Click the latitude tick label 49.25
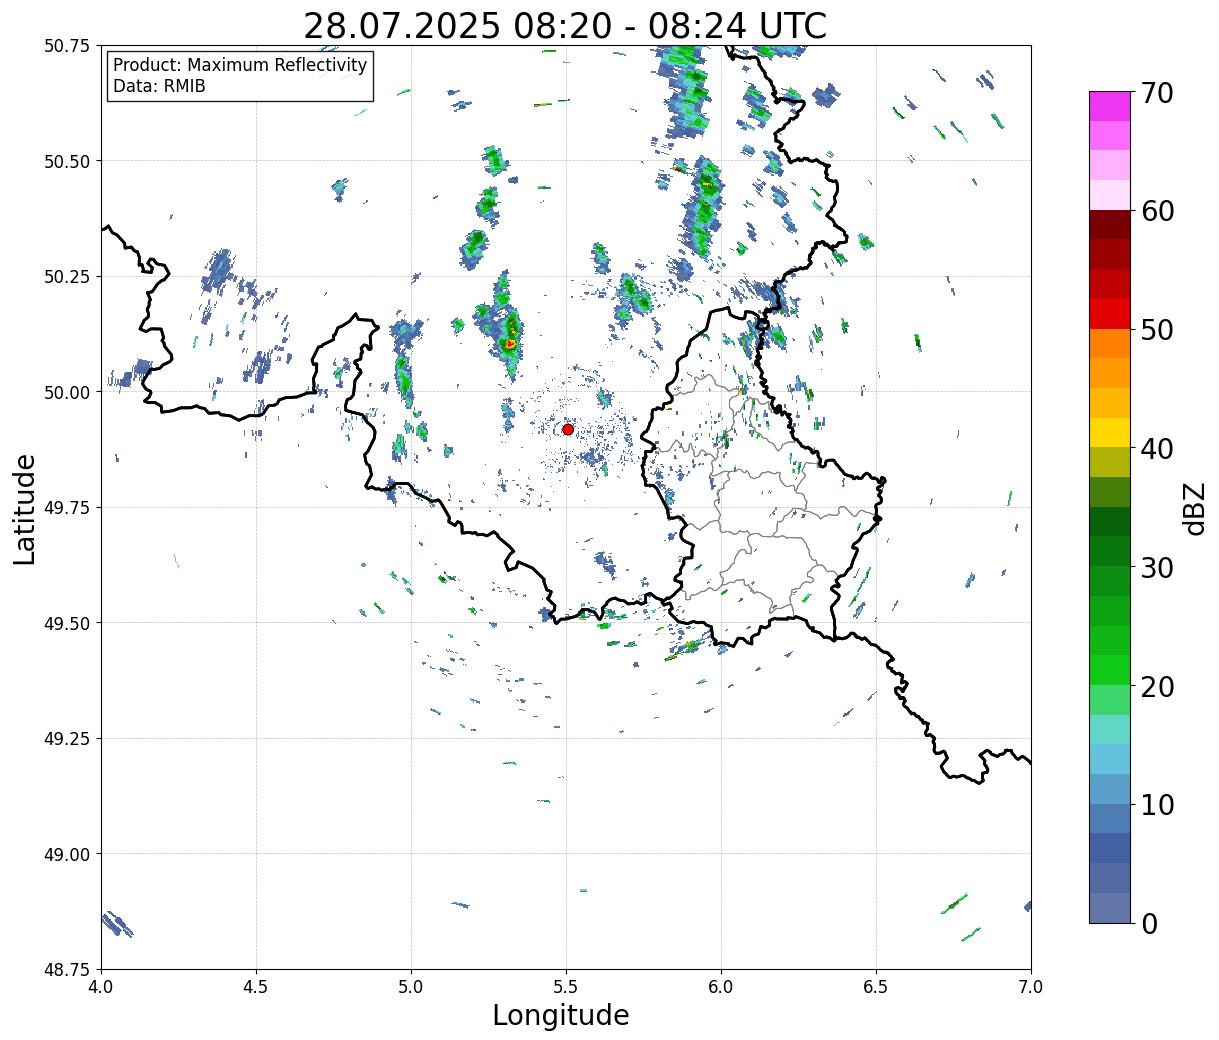Viewport: 1219px width, 1040px height. coord(67,739)
